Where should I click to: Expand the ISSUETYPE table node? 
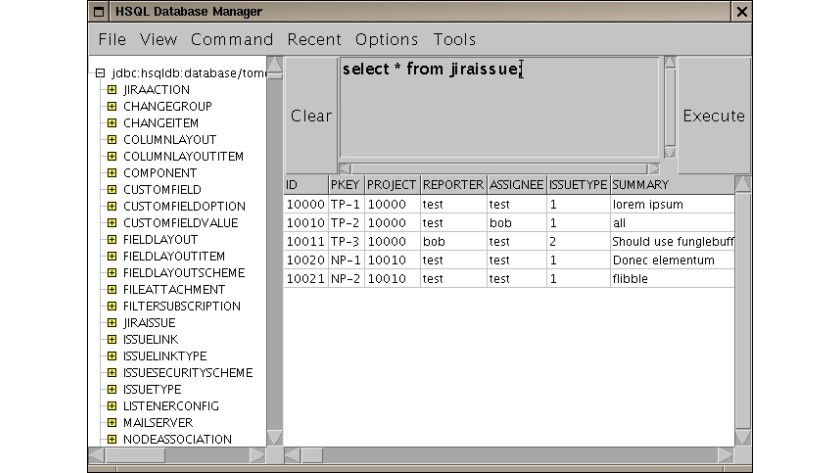pyautogui.click(x=111, y=389)
